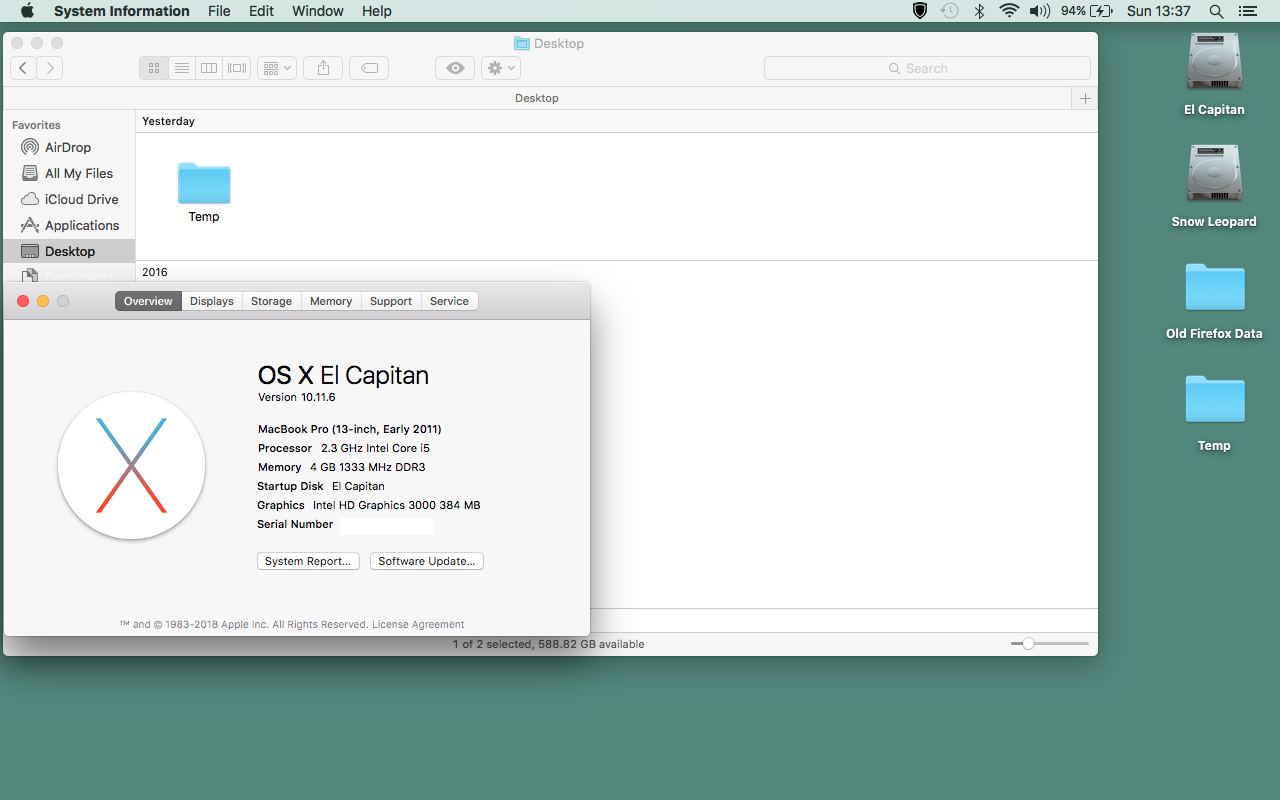The height and width of the screenshot is (800, 1280).
Task: Click the Edit Tags button in Finder
Action: click(x=369, y=68)
